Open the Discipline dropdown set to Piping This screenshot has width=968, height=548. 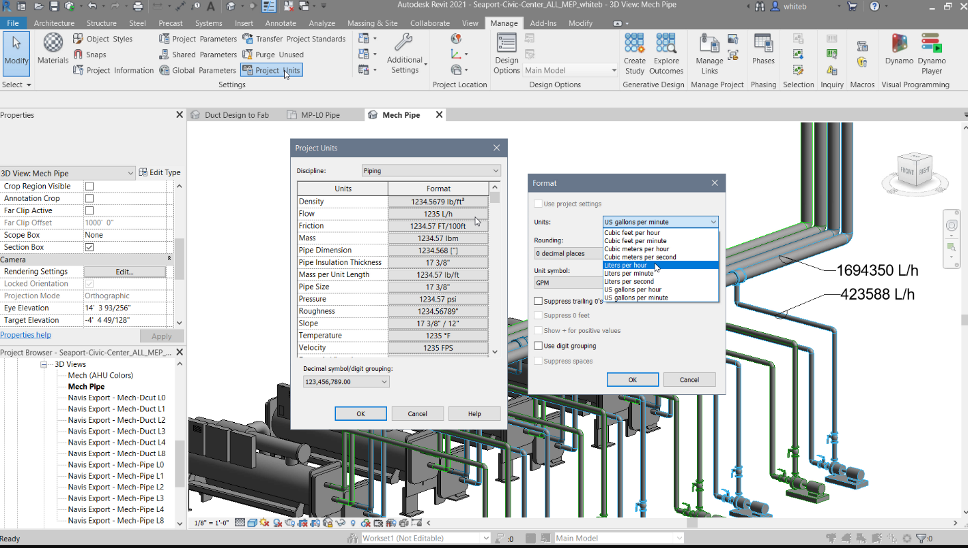pos(430,171)
